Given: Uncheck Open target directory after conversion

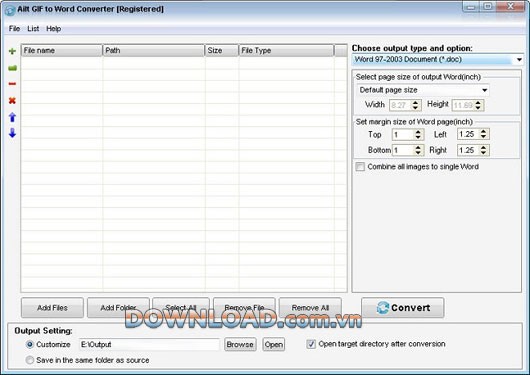Looking at the screenshot, I should 311,344.
